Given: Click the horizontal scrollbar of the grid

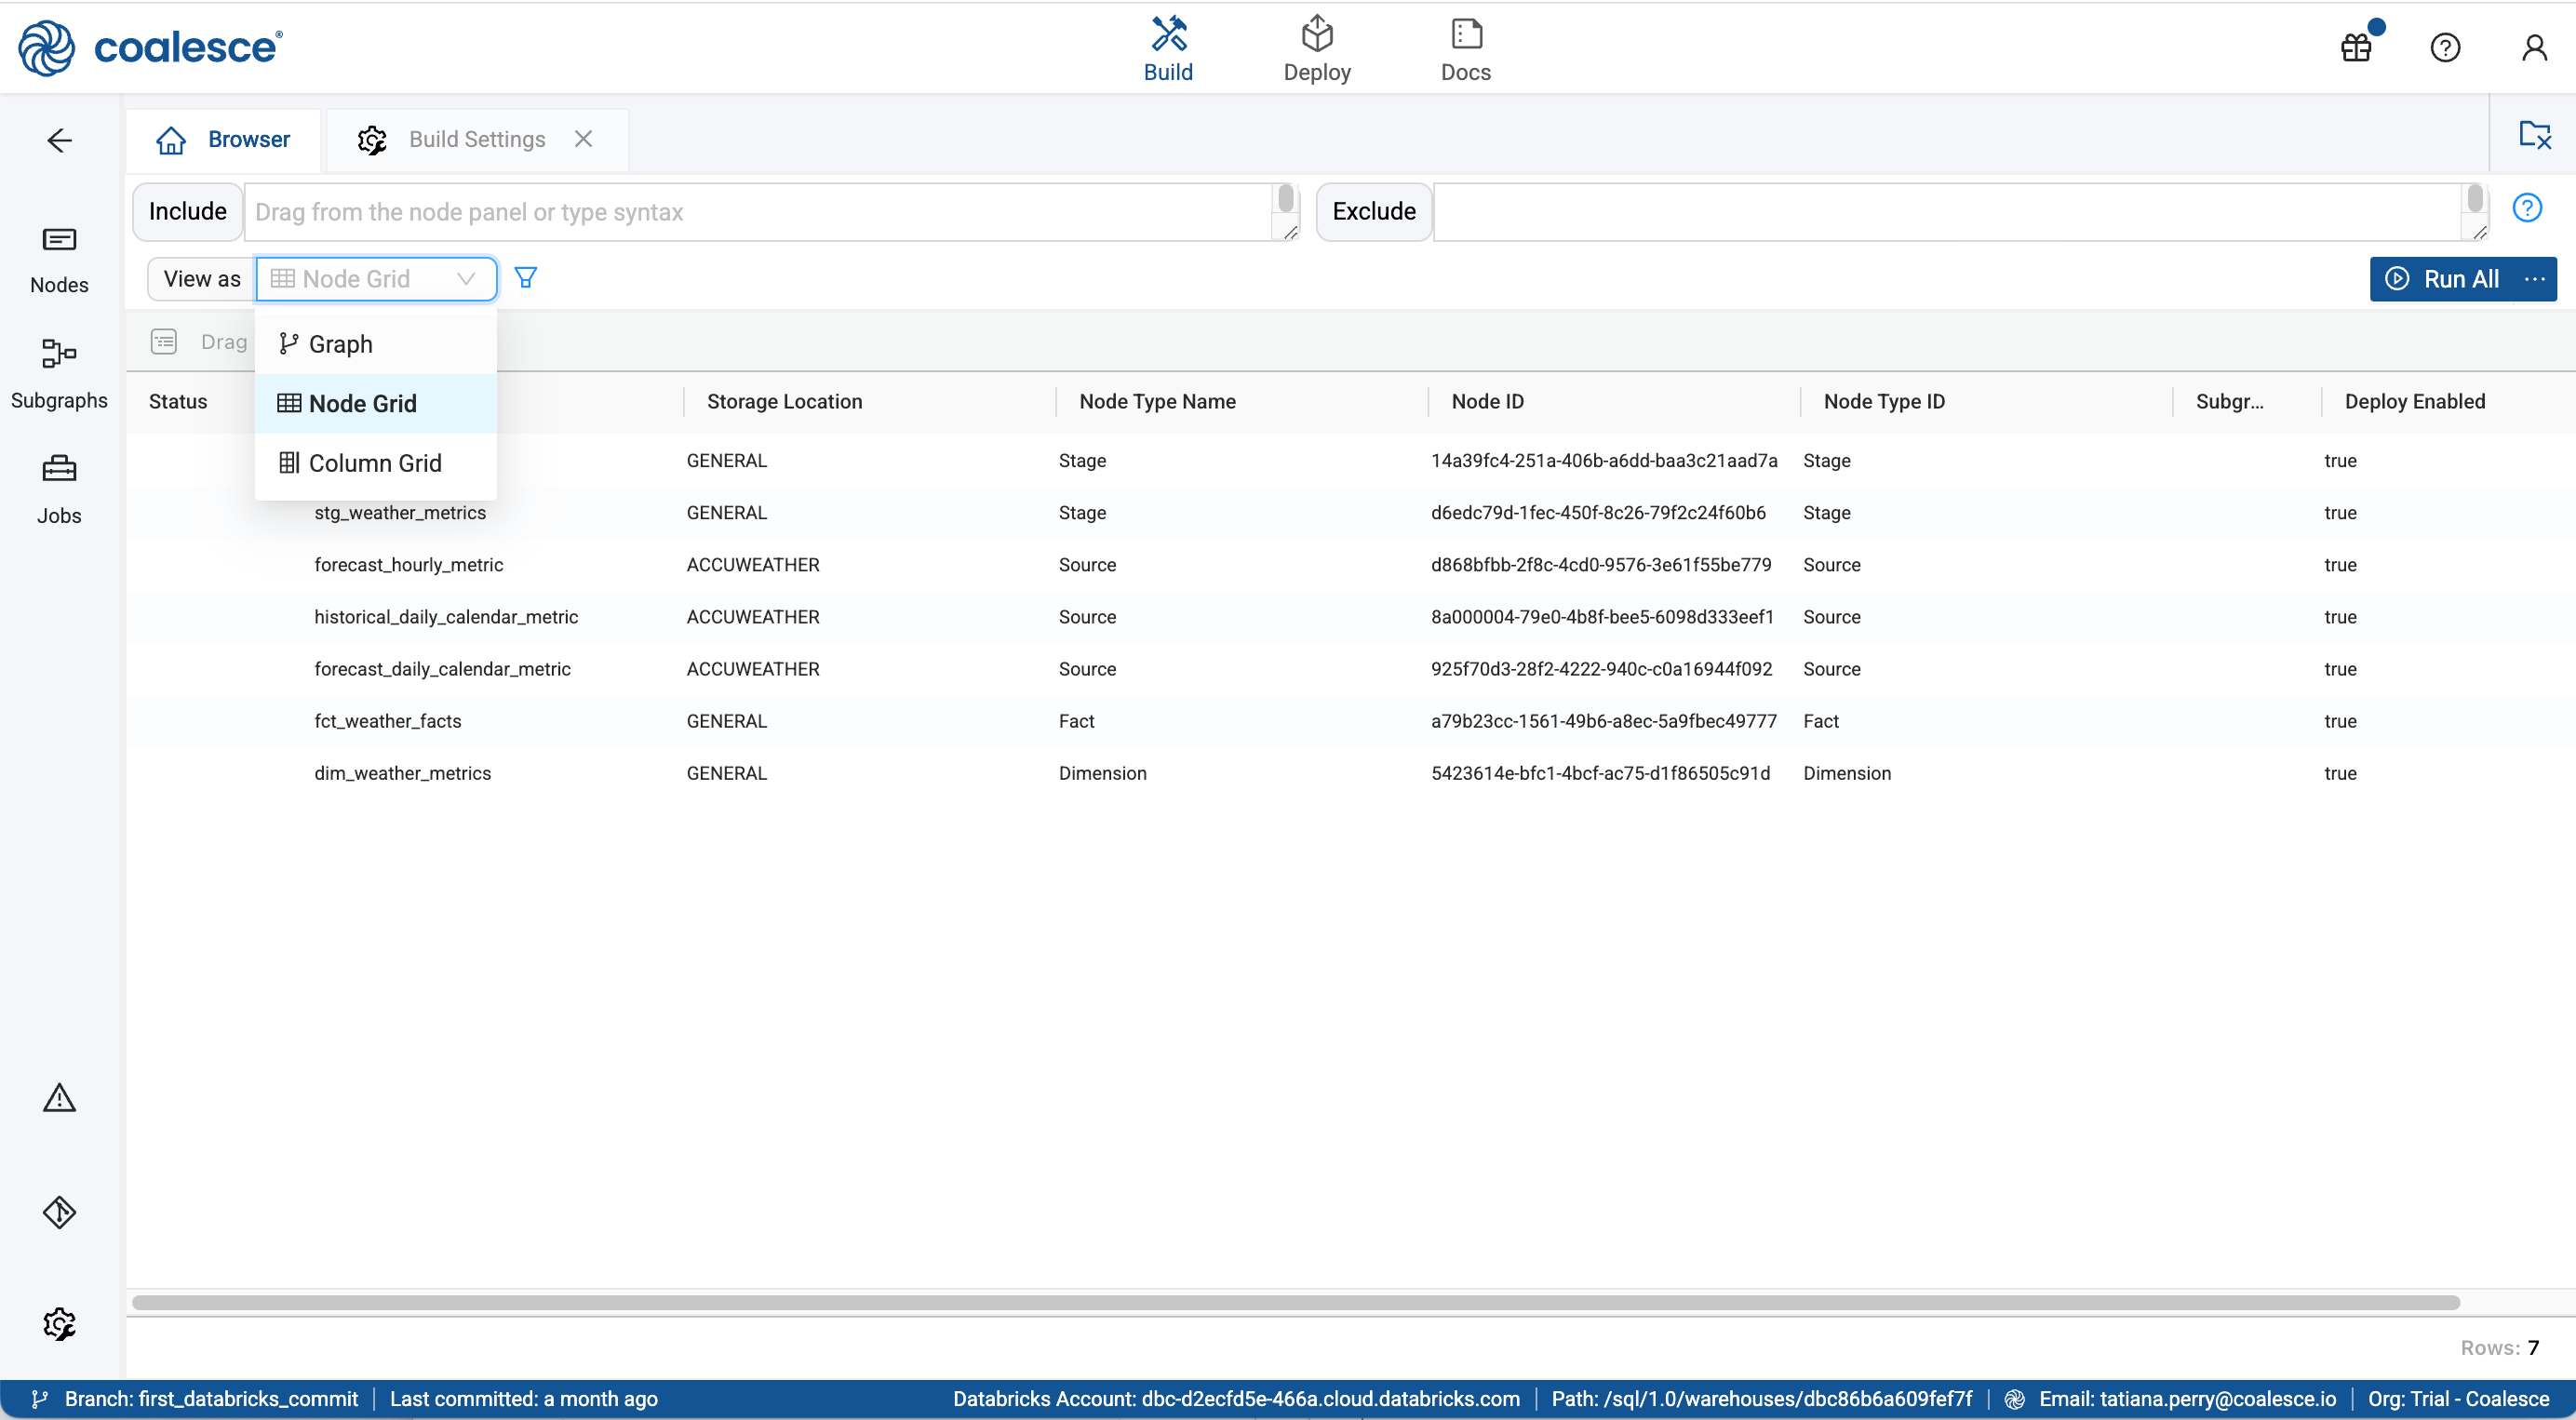Looking at the screenshot, I should pyautogui.click(x=1296, y=1303).
